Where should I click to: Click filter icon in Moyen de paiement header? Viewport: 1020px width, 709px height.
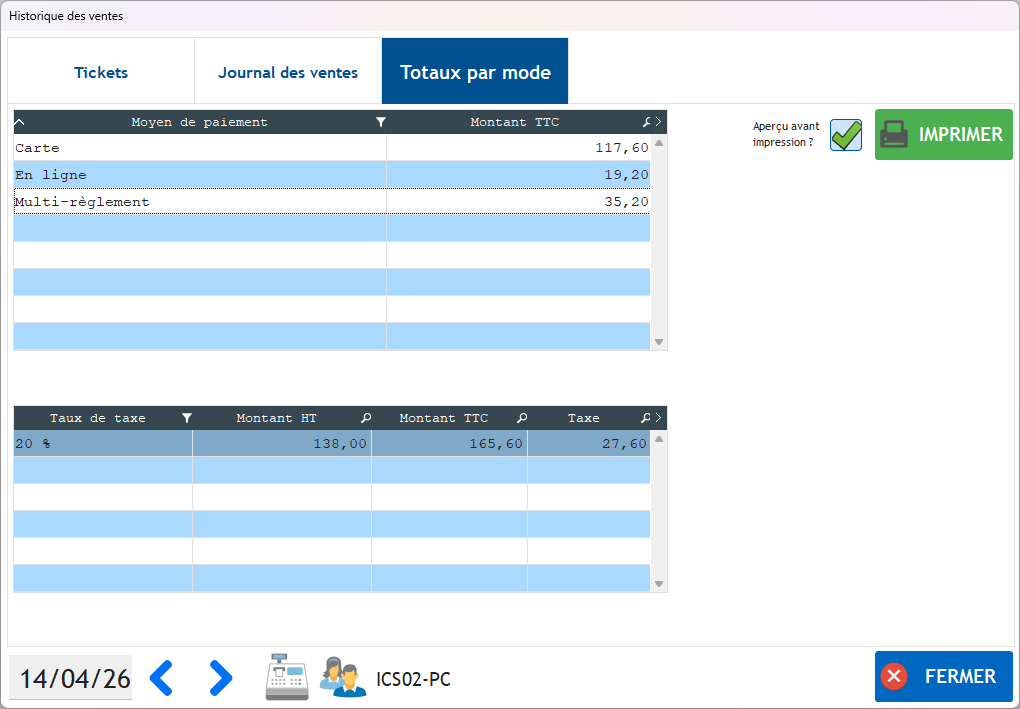(380, 122)
